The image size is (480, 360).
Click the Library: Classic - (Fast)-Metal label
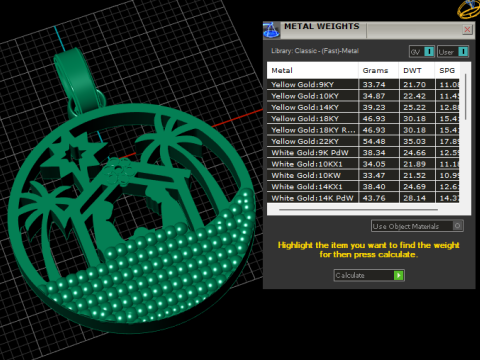click(315, 51)
